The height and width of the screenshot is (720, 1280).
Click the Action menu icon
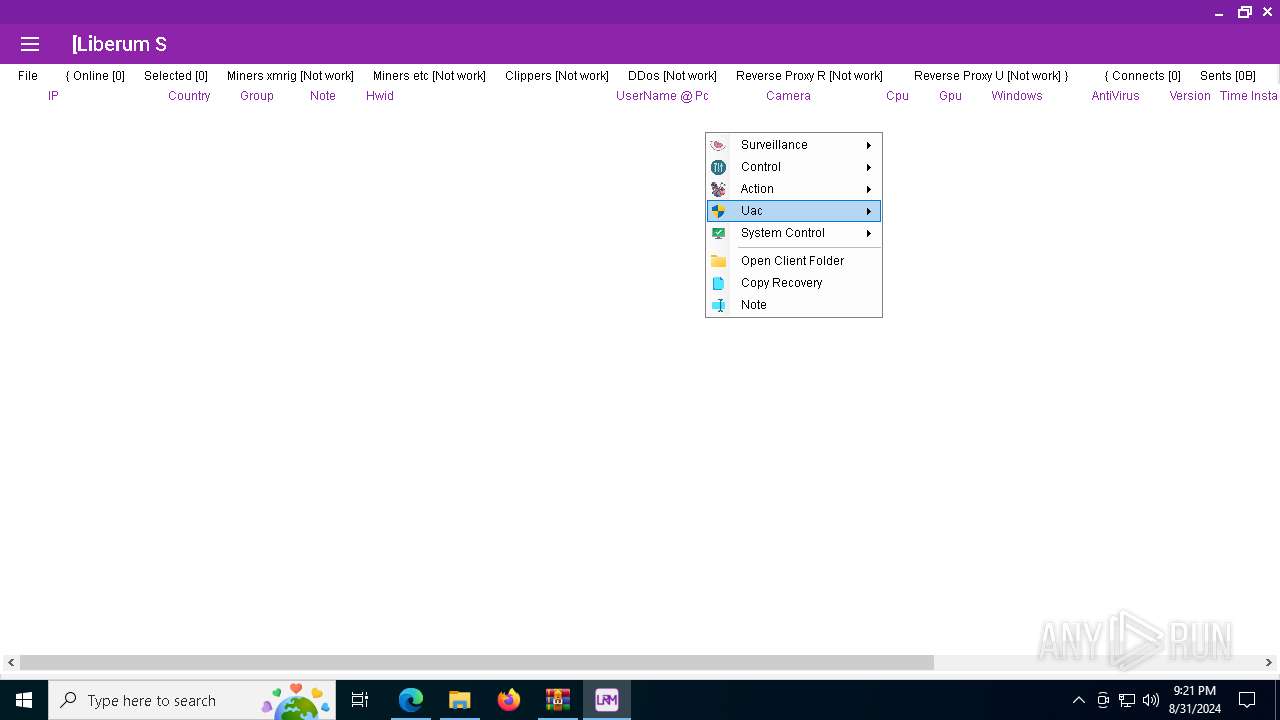pyautogui.click(x=718, y=189)
